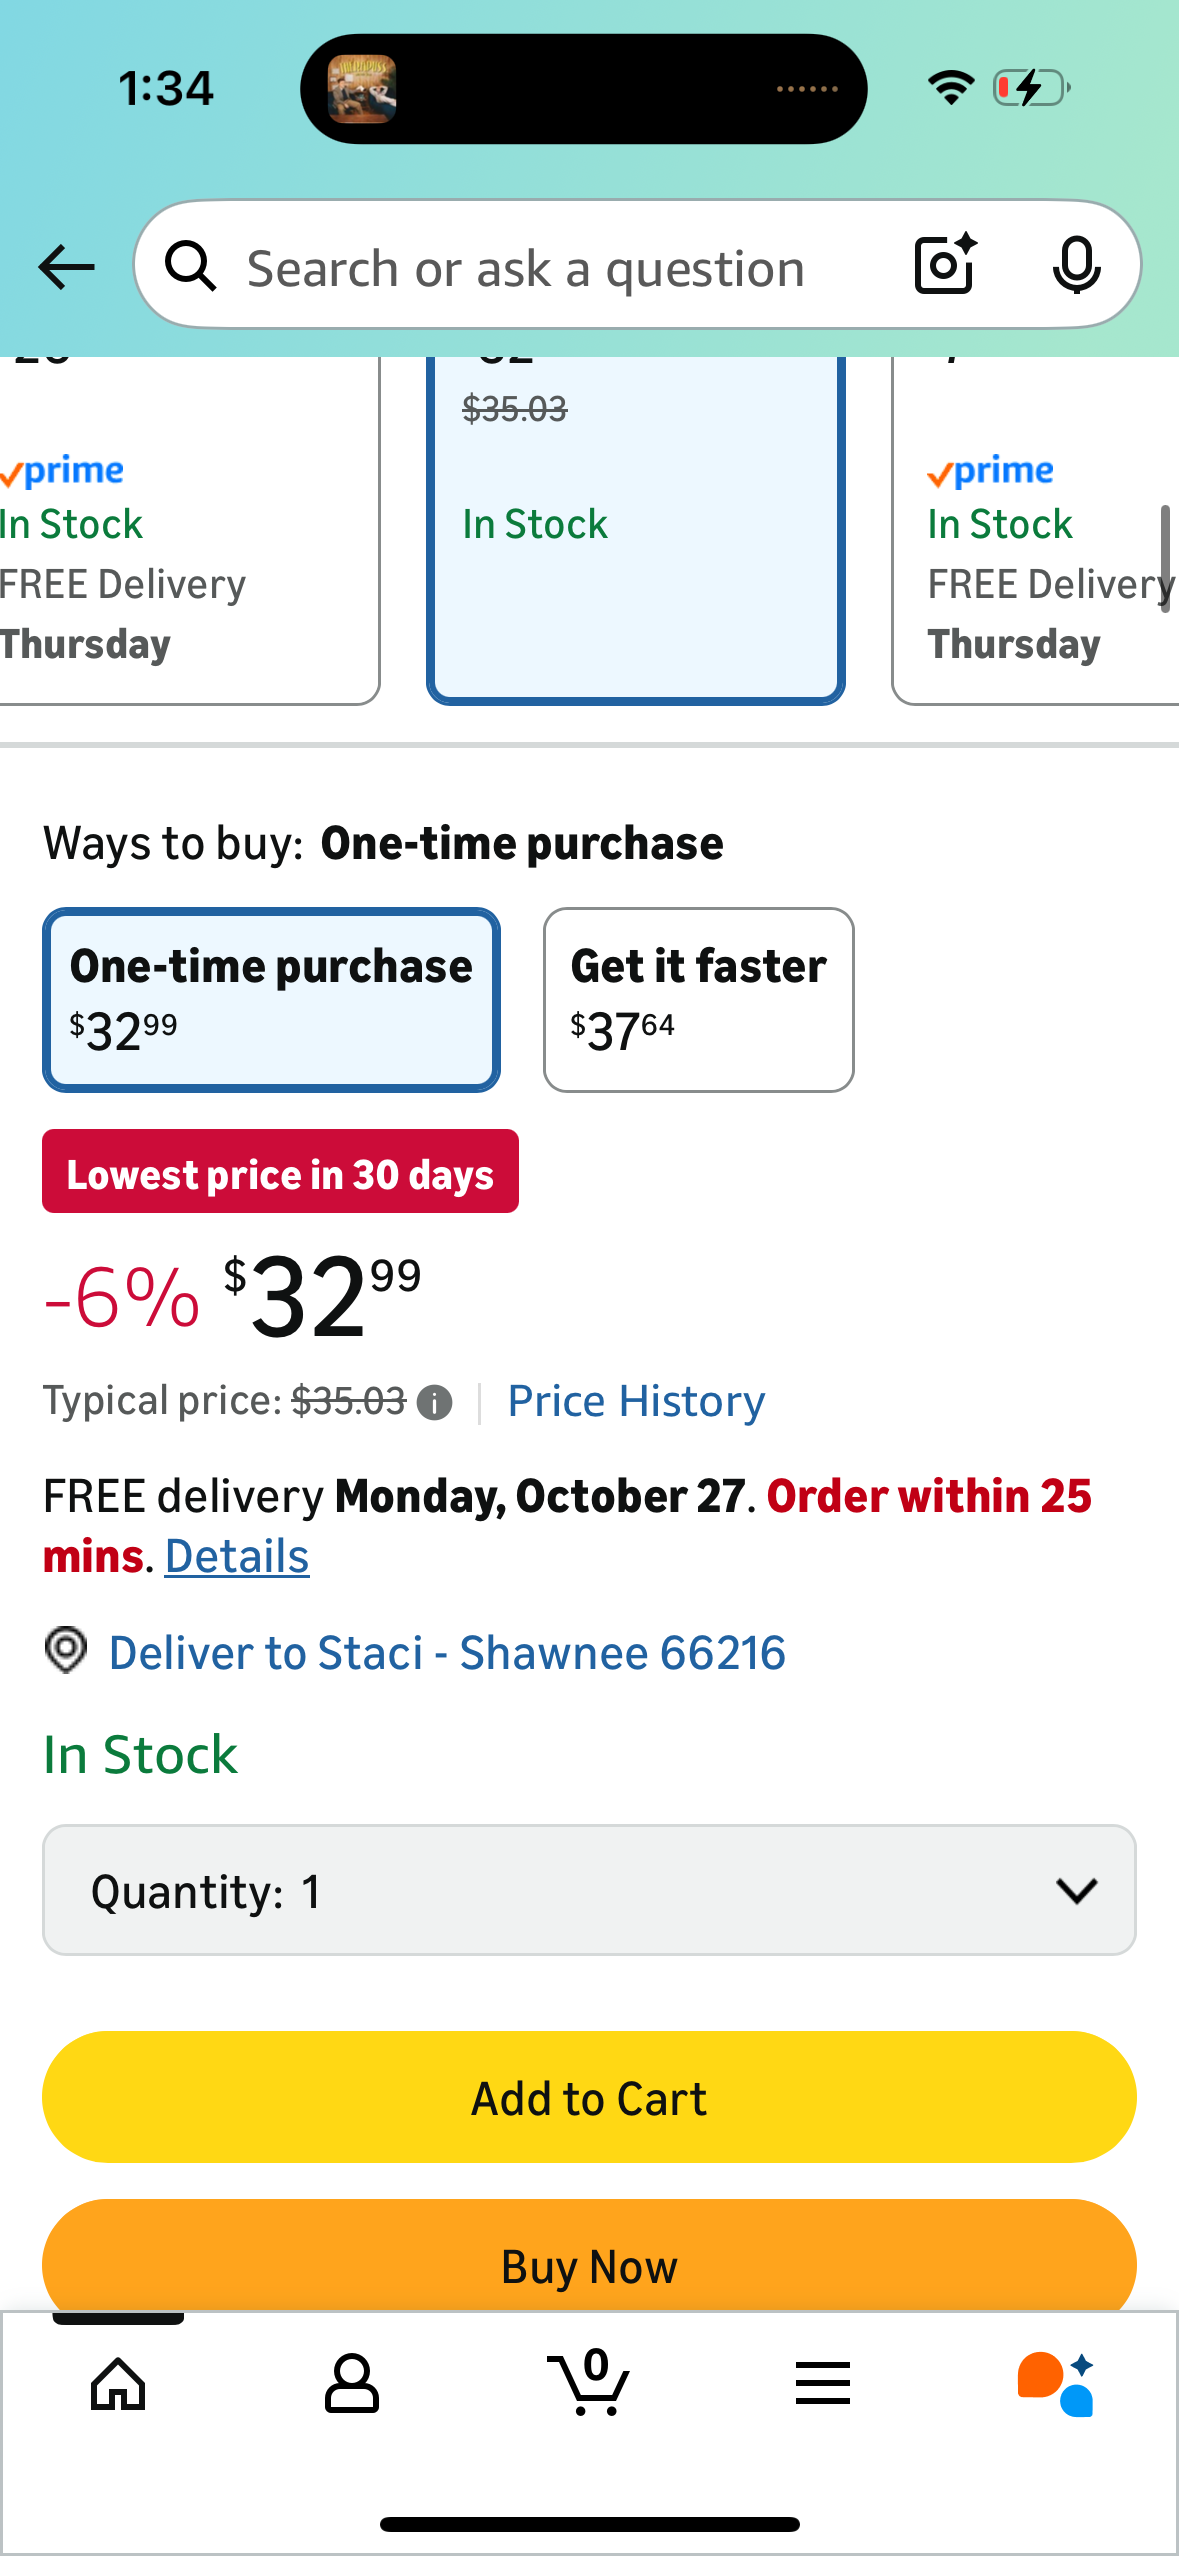
Task: Tap the search input field
Action: click(x=560, y=268)
